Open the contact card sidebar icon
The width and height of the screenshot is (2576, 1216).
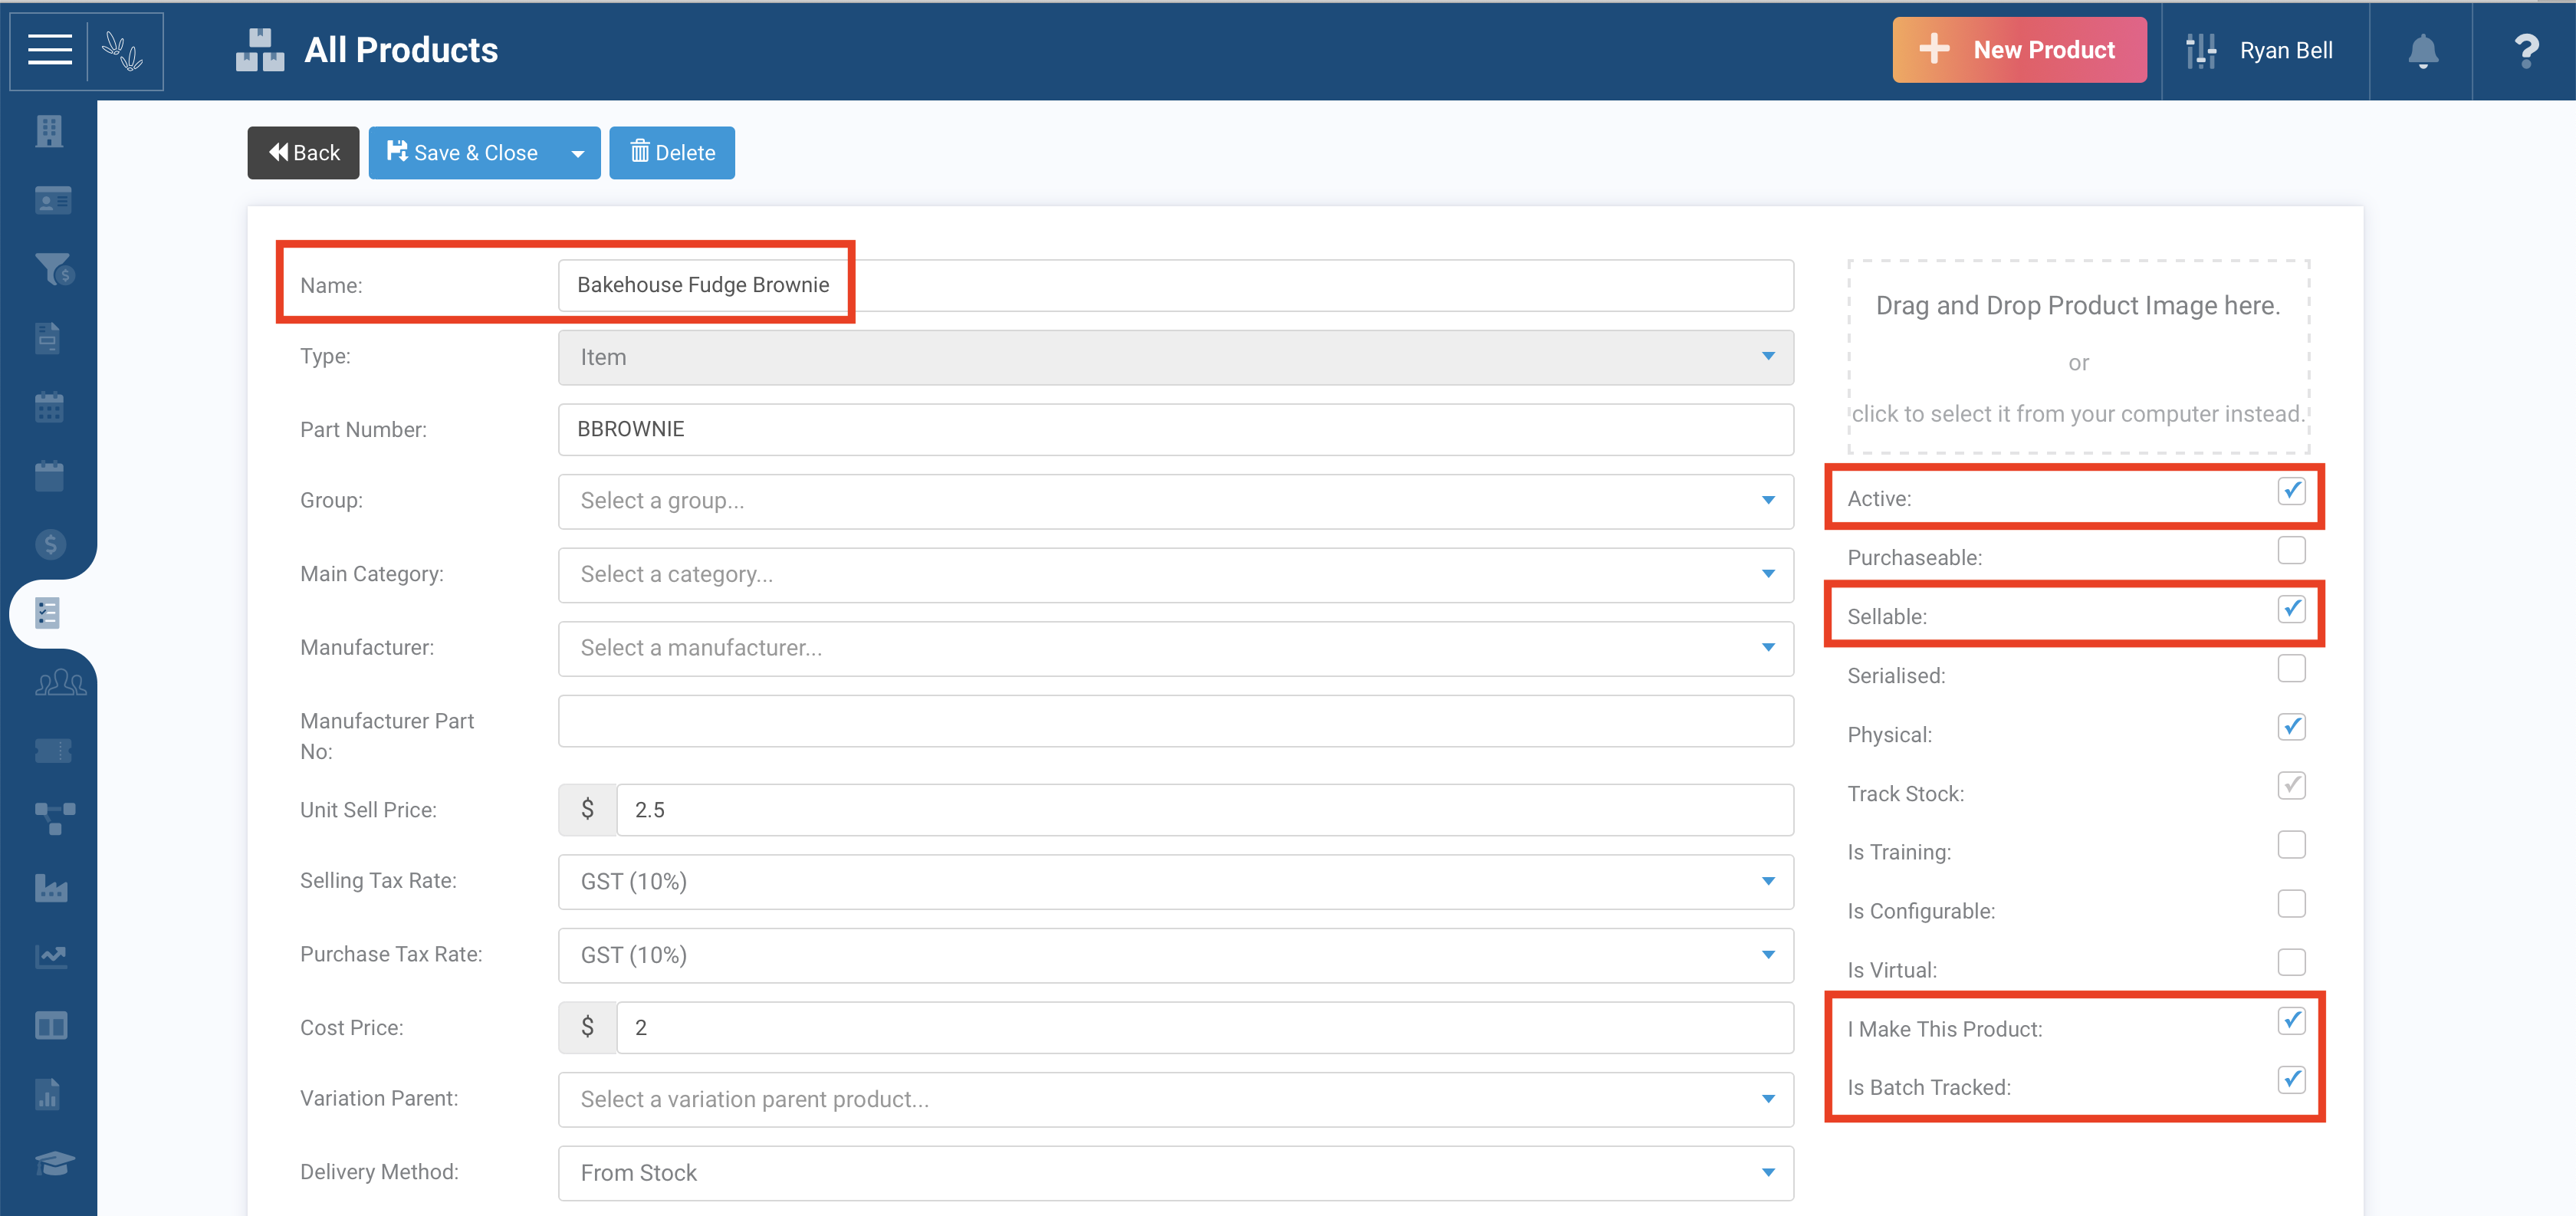(x=53, y=200)
